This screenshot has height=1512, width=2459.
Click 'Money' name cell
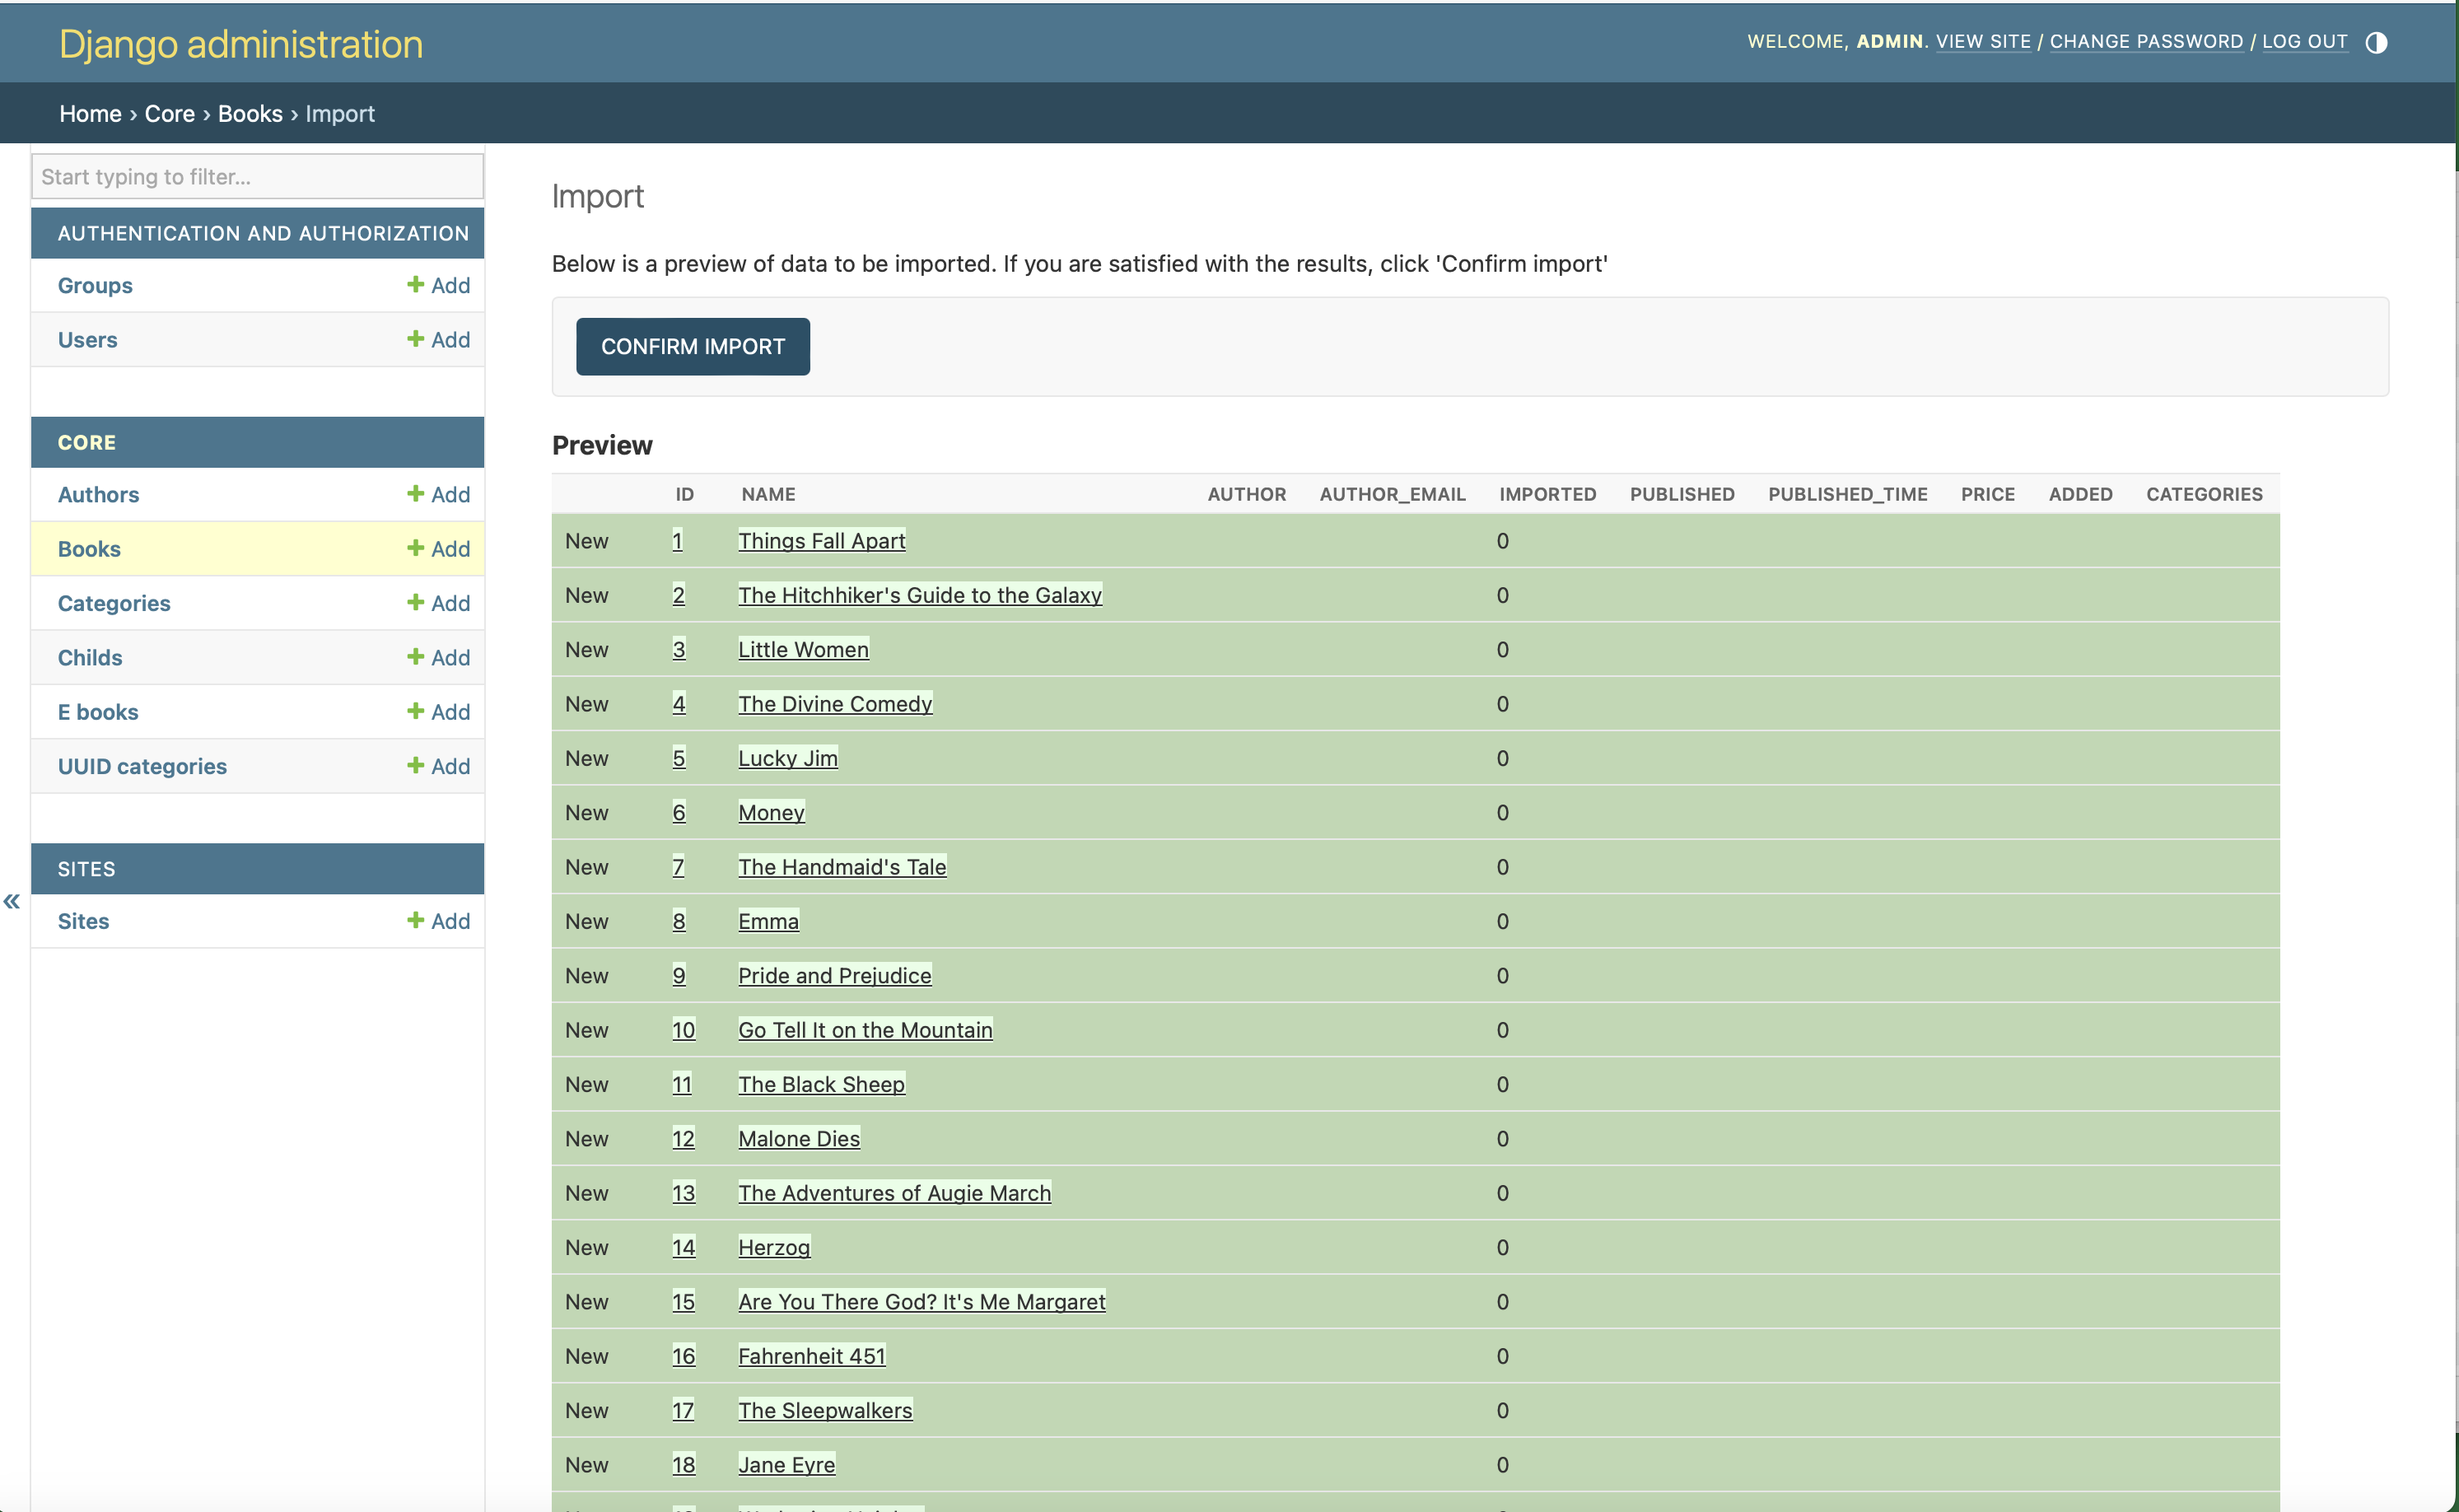click(771, 812)
